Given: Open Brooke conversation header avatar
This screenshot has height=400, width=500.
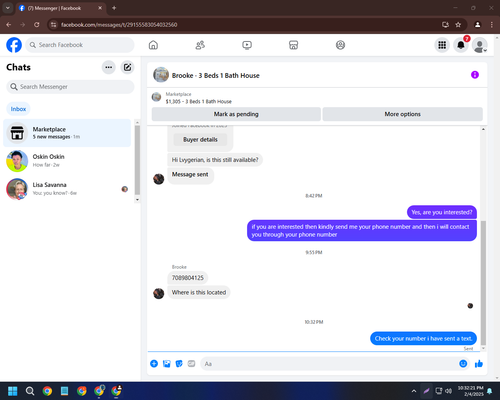Looking at the screenshot, I should (161, 75).
